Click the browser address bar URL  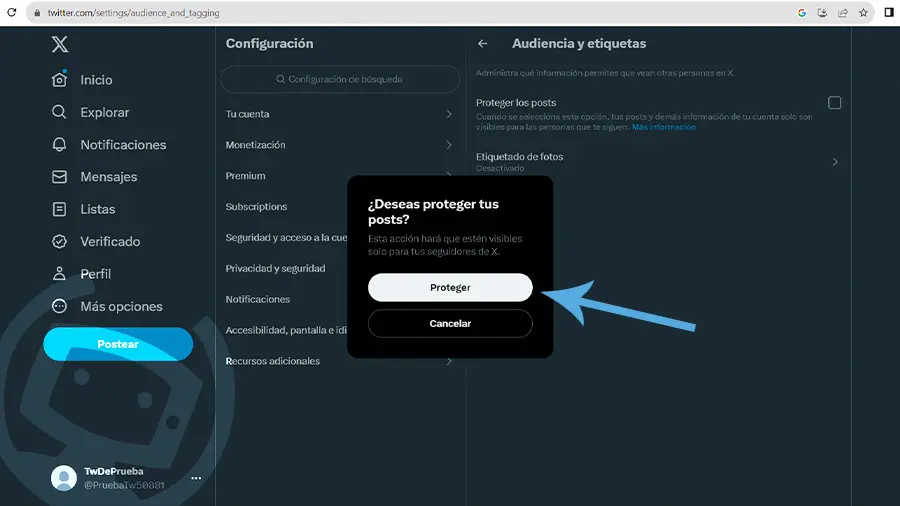(x=133, y=13)
